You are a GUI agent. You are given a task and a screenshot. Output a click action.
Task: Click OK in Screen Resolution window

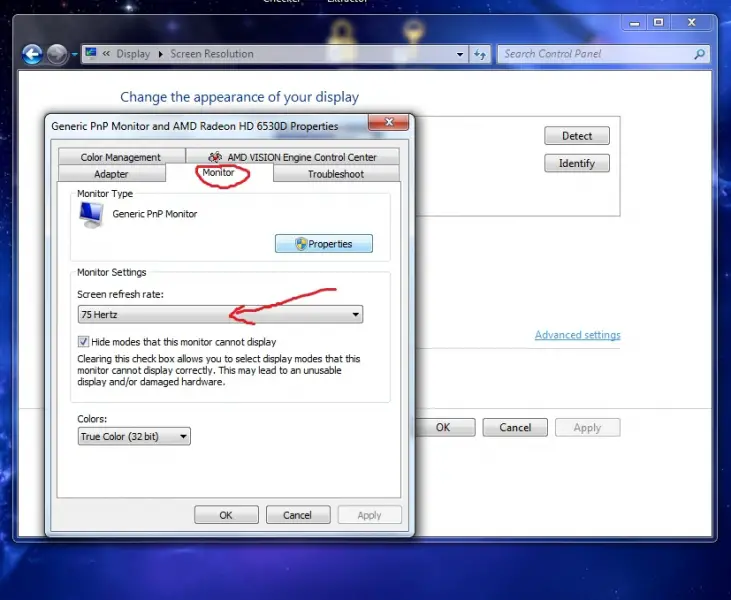[443, 428]
